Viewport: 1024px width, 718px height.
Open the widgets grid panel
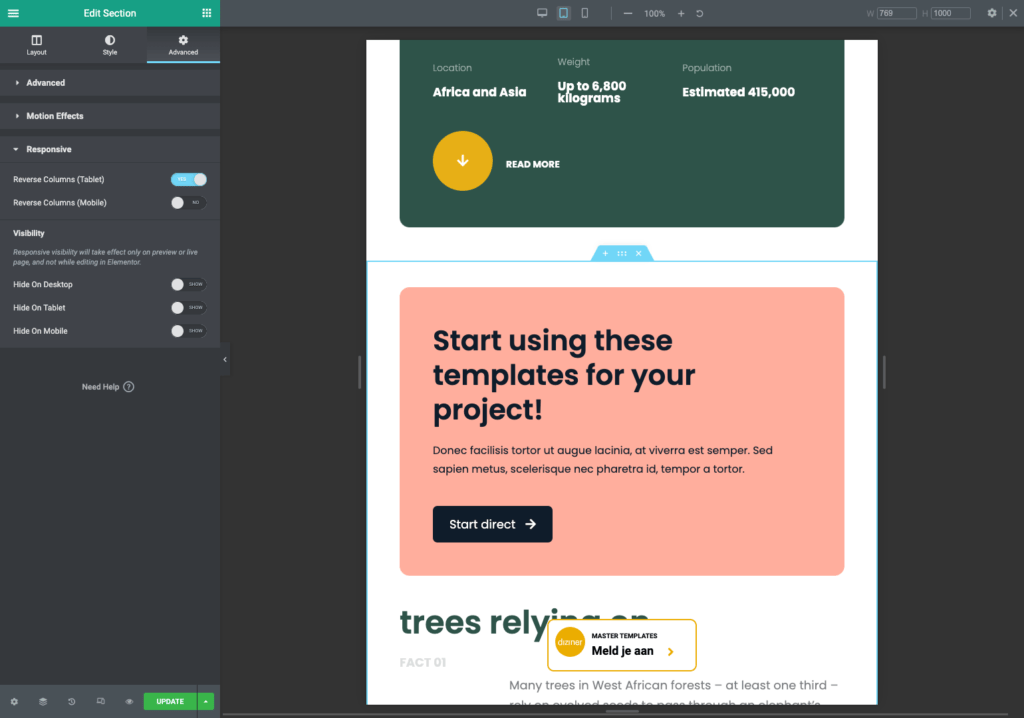[207, 13]
